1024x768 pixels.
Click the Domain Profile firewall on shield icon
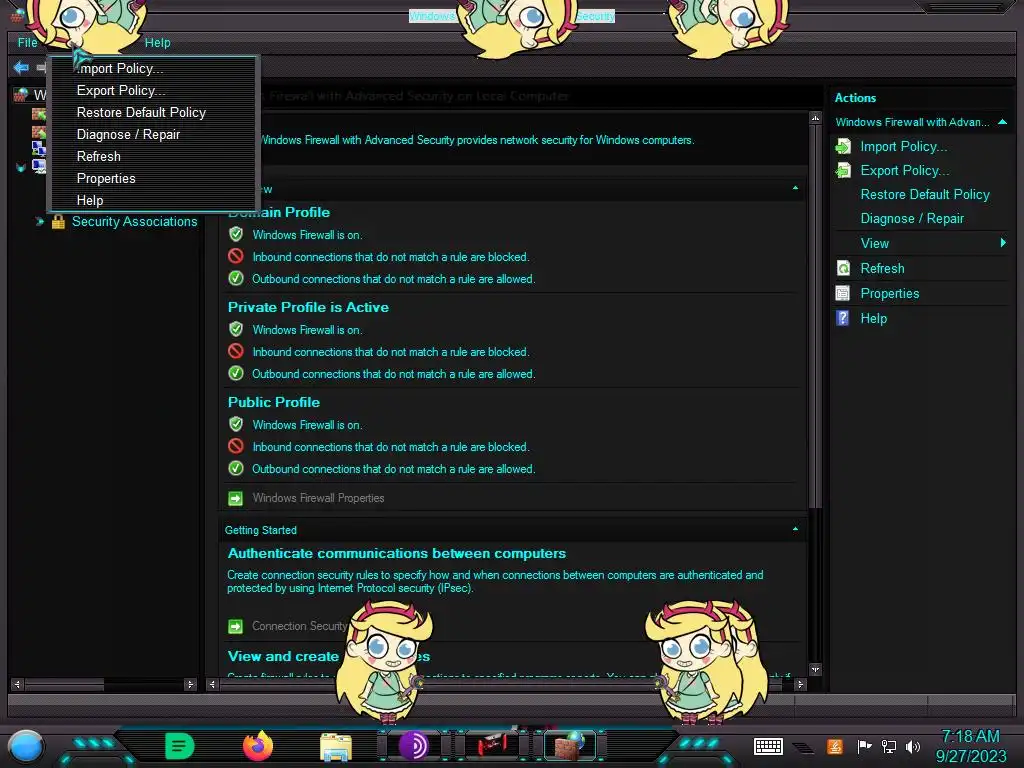pyautogui.click(x=236, y=234)
